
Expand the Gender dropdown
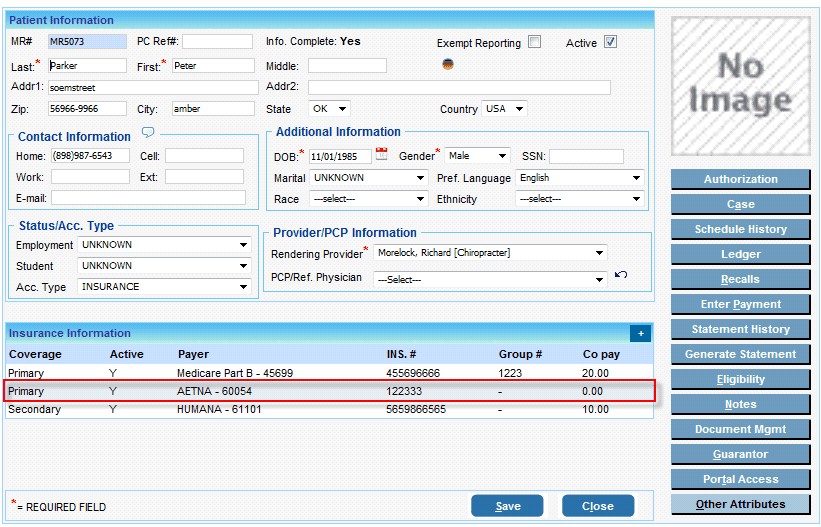(x=477, y=156)
